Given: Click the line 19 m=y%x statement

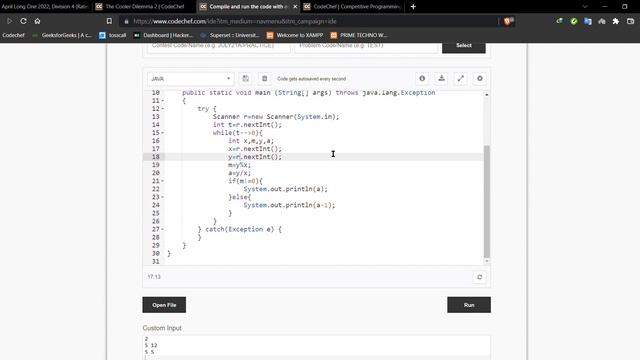Looking at the screenshot, I should coord(240,165).
